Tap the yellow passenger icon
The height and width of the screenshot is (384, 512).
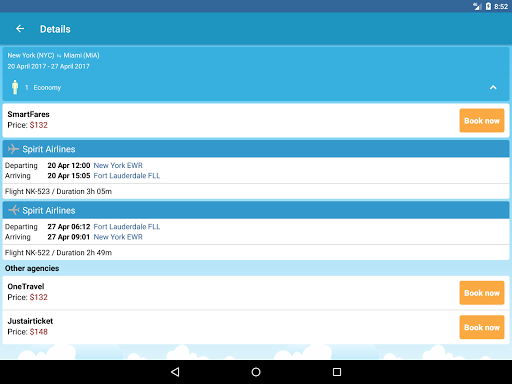(15, 87)
